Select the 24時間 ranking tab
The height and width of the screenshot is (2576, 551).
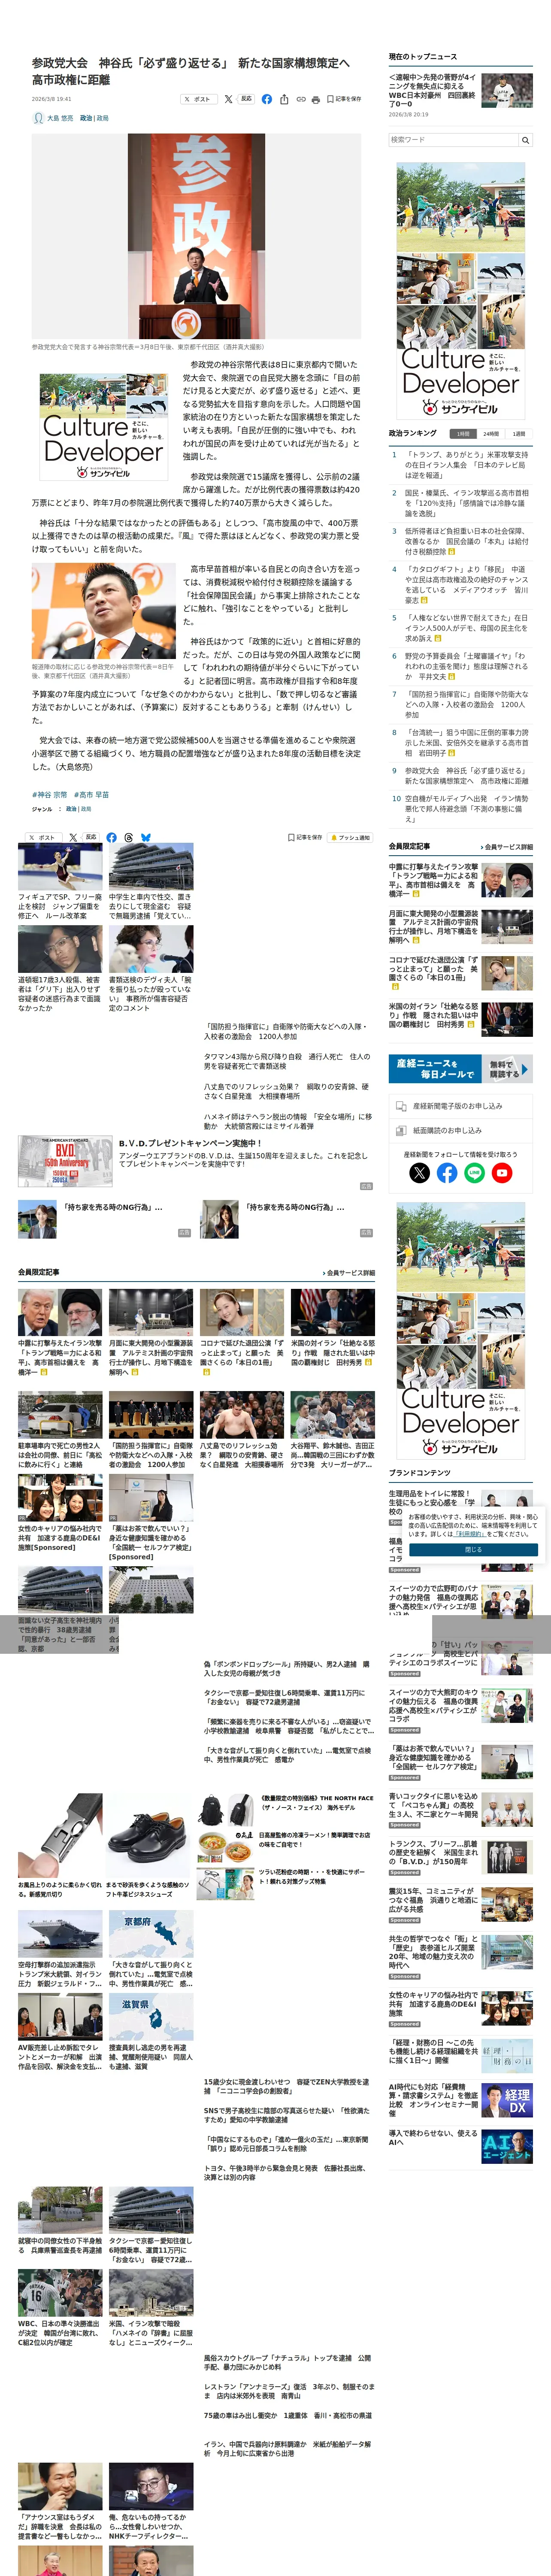click(x=491, y=434)
